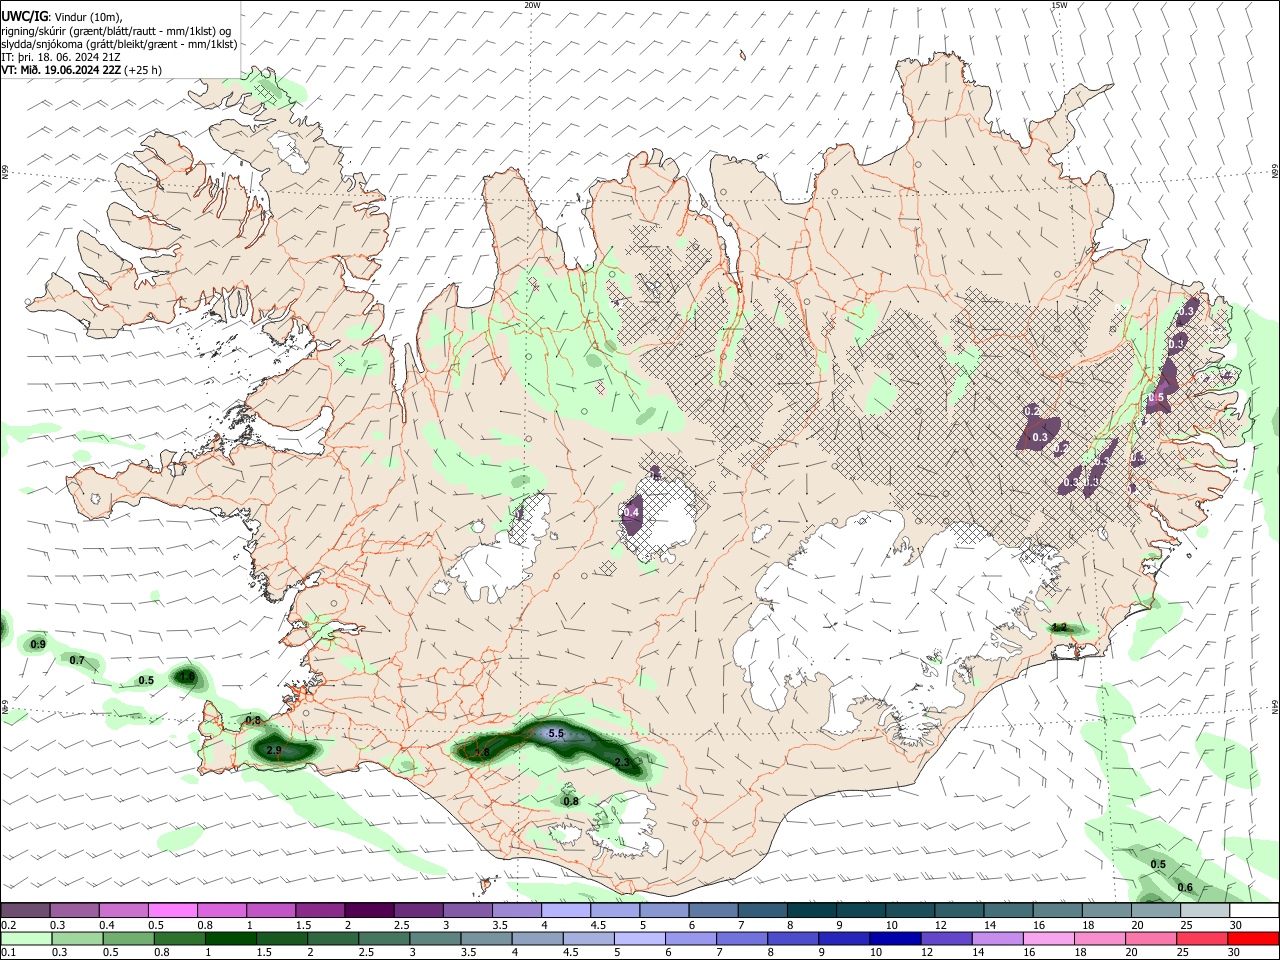Click the 15W longitude label
The image size is (1280, 960).
point(1059,5)
